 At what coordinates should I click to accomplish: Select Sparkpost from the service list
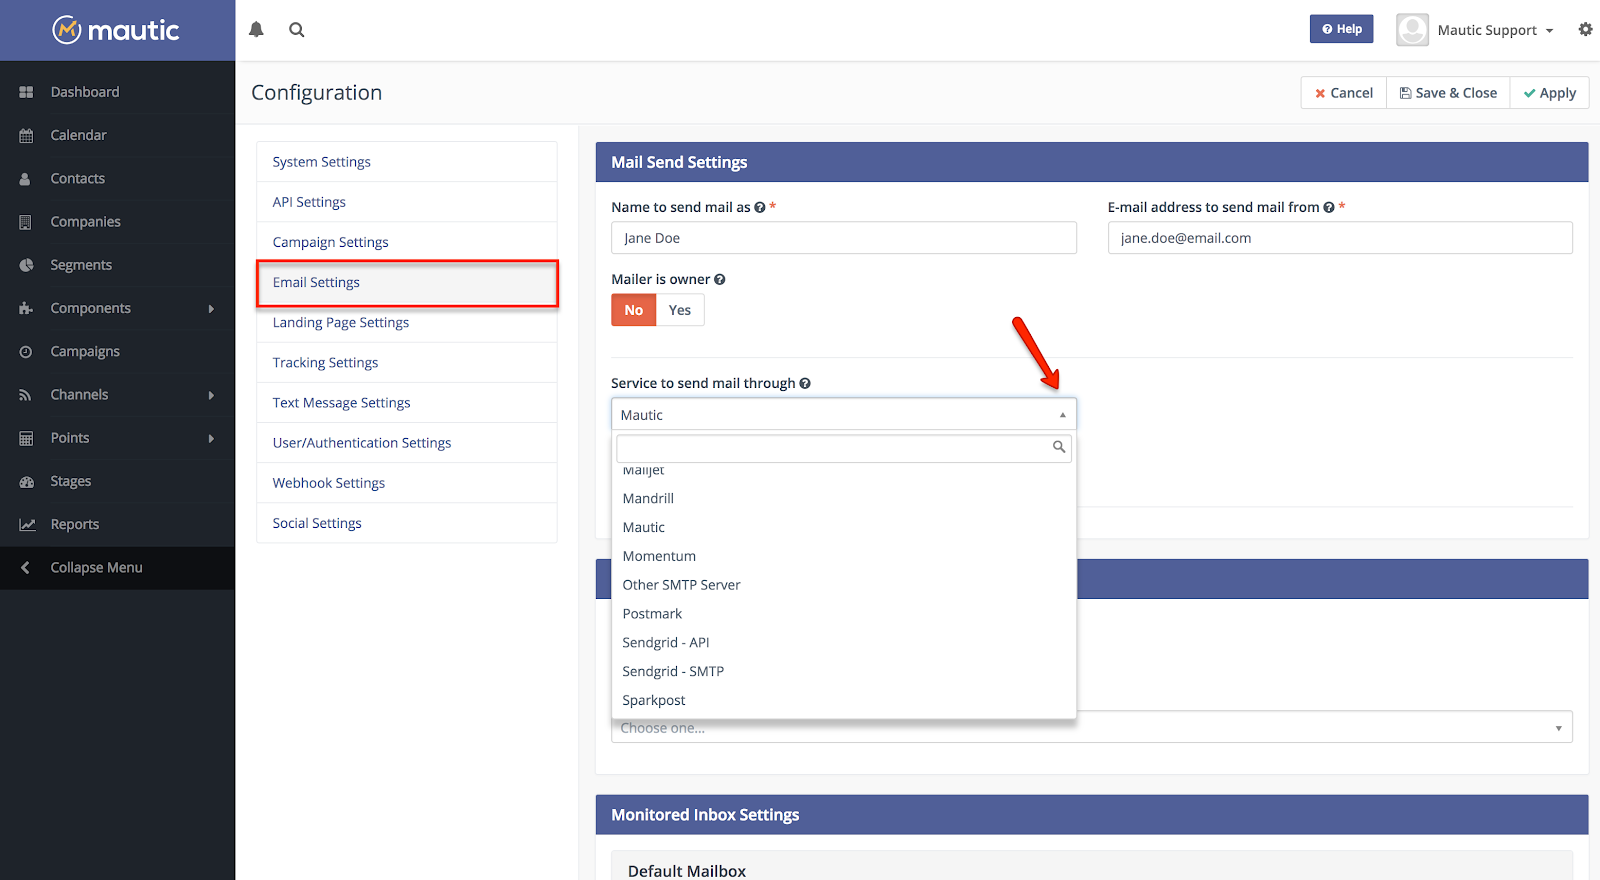(843, 701)
